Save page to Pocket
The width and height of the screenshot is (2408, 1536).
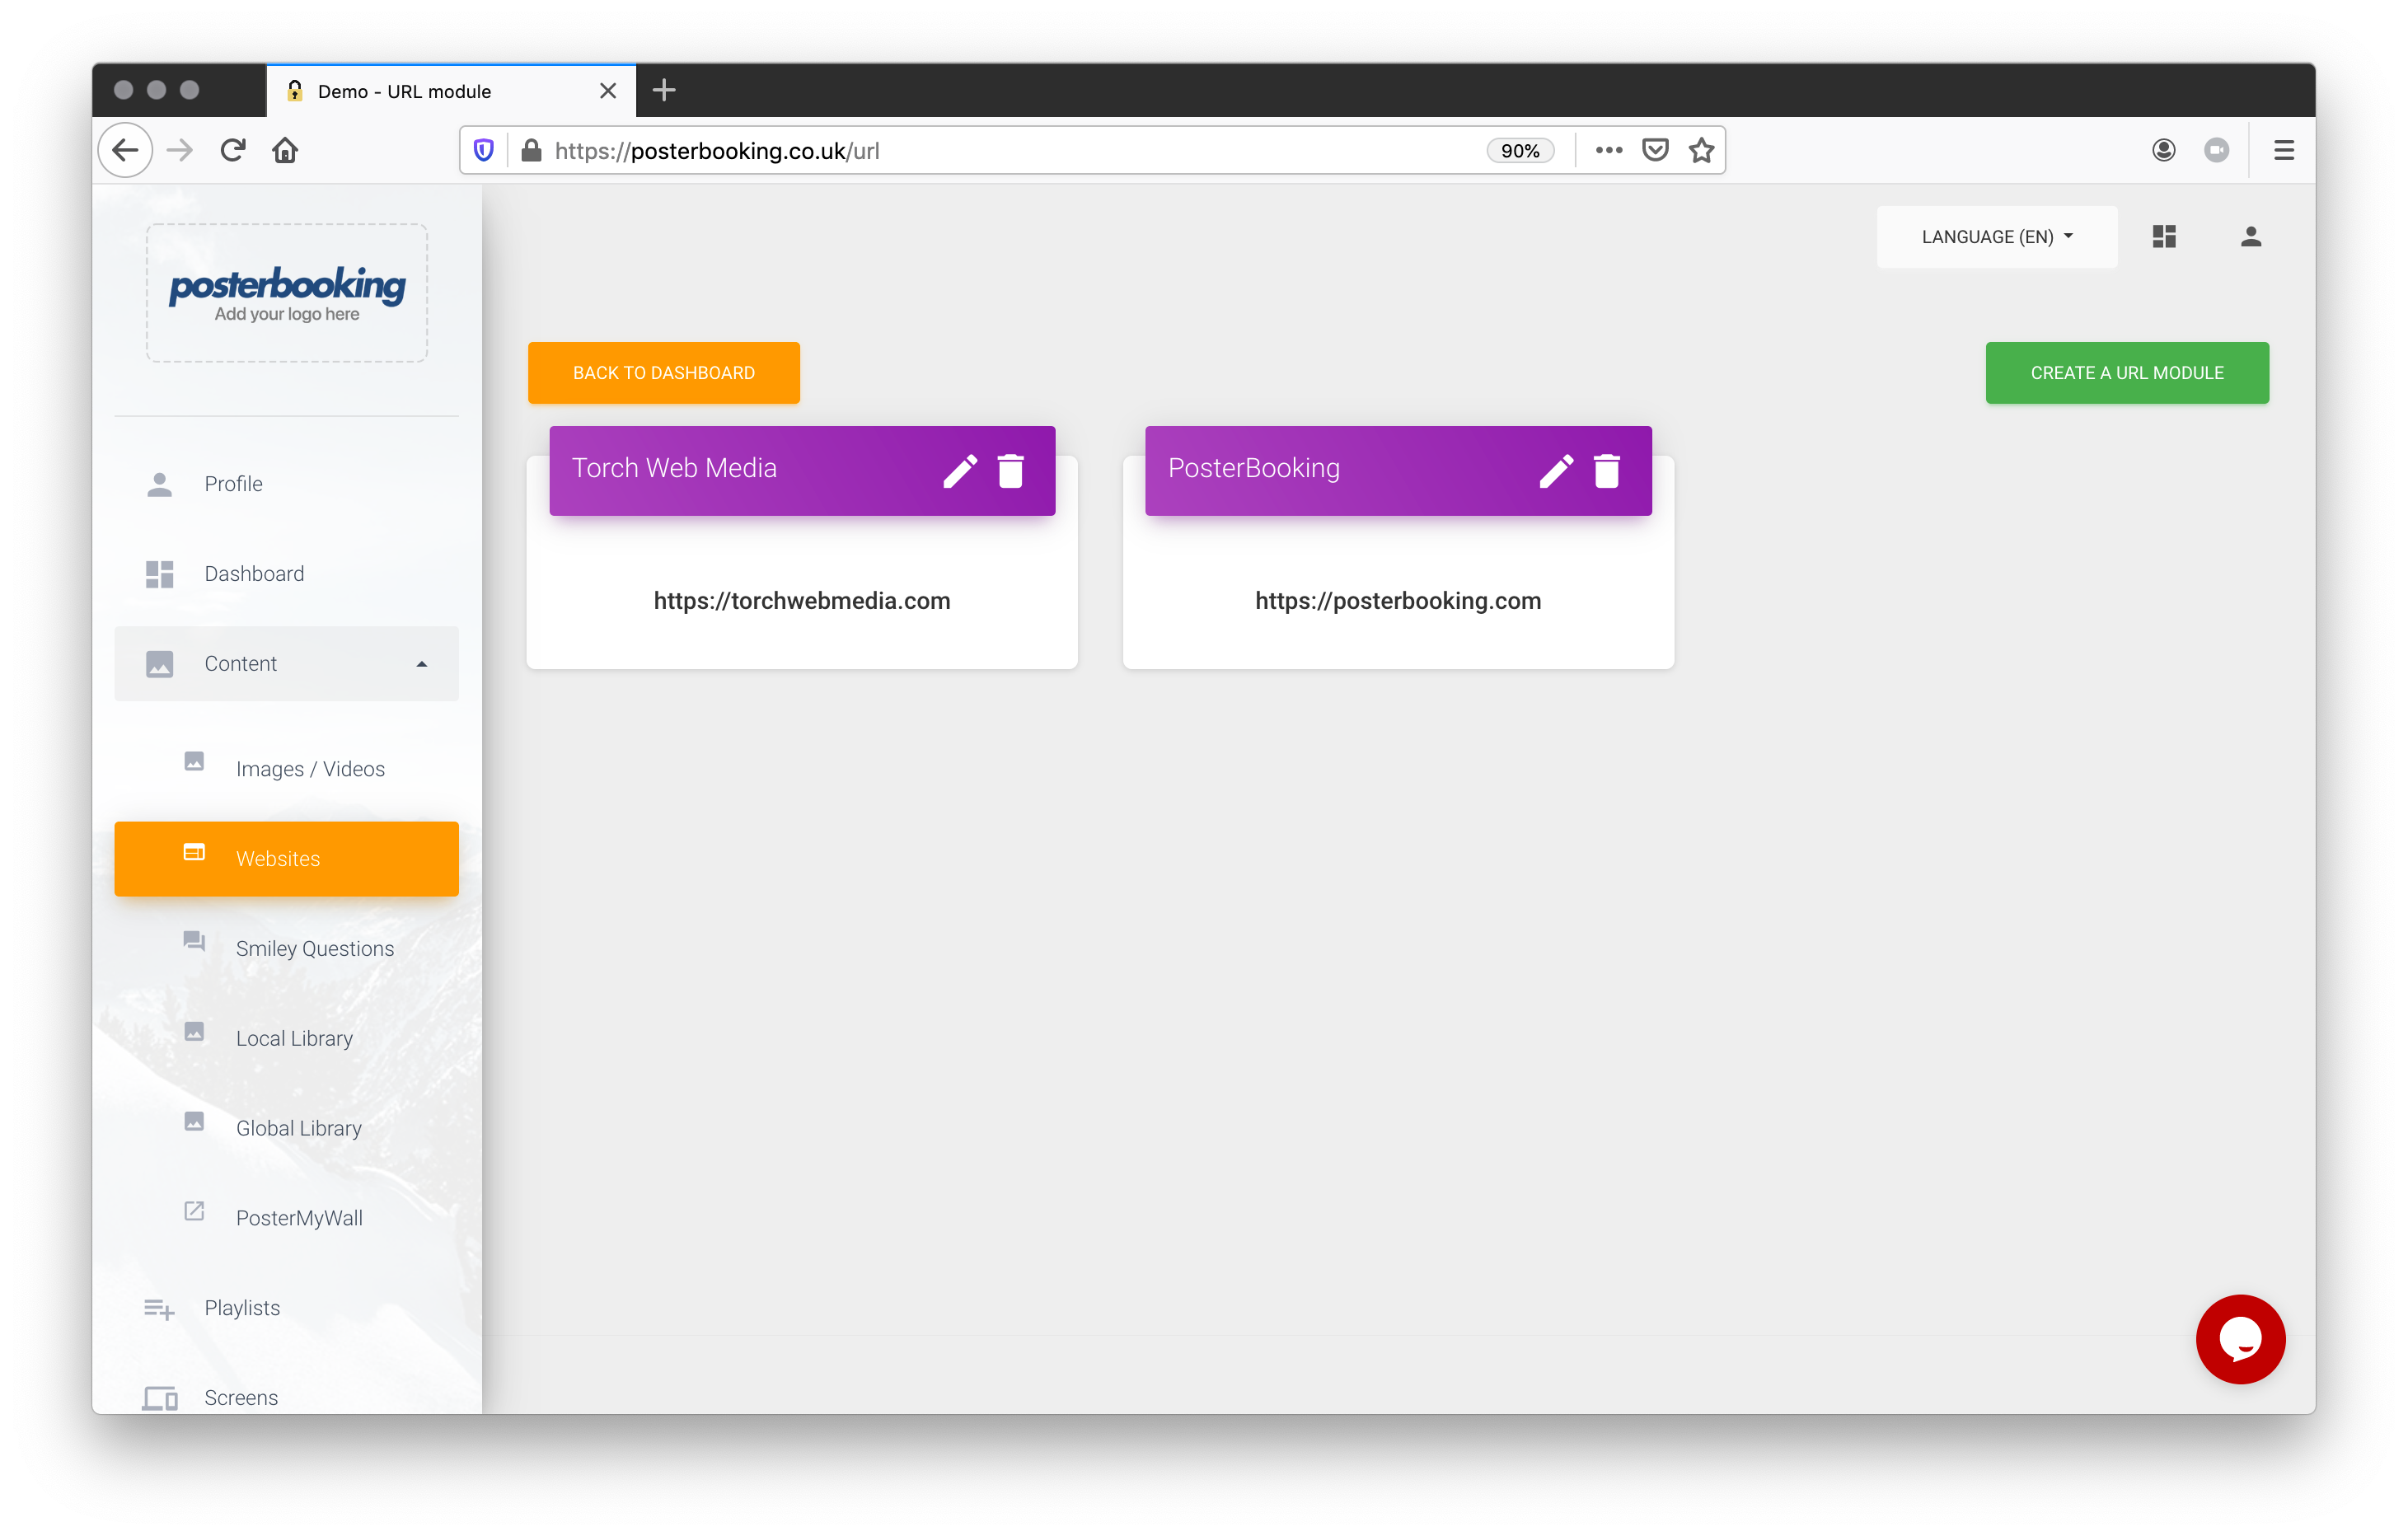click(x=1656, y=150)
